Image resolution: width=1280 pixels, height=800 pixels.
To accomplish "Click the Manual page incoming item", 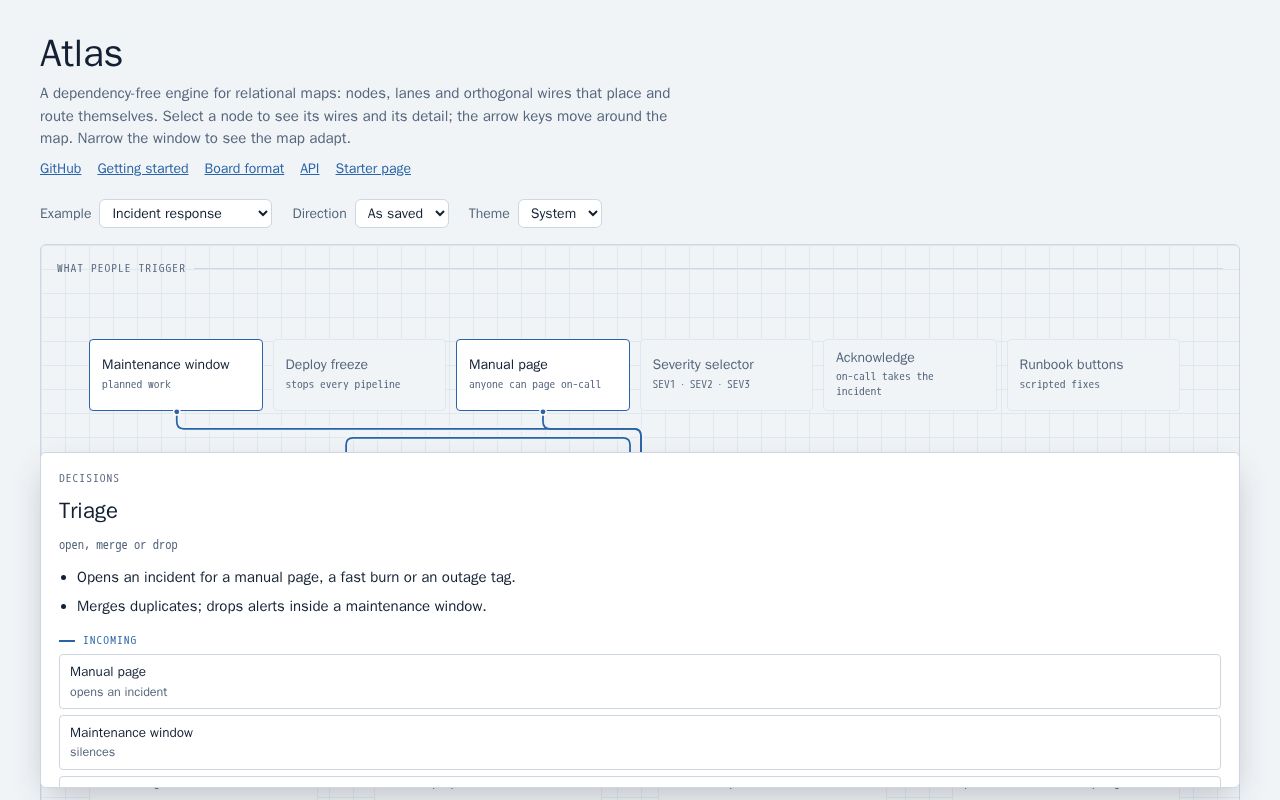I will click(x=640, y=681).
